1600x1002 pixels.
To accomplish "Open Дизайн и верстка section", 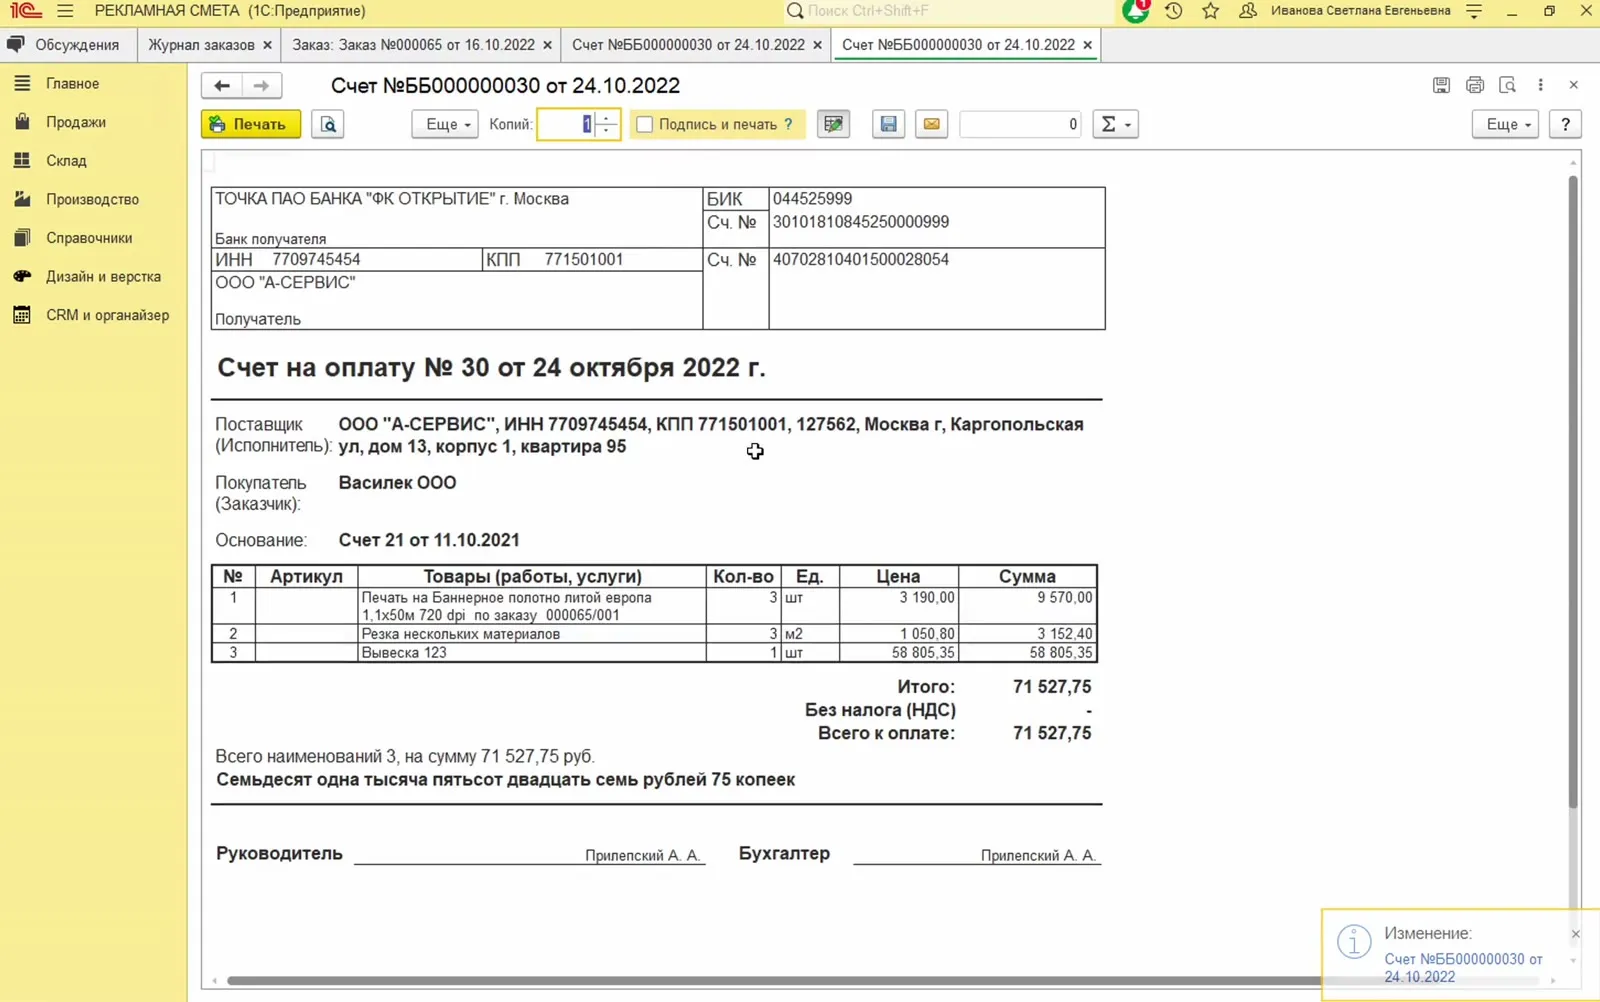I will (x=103, y=276).
